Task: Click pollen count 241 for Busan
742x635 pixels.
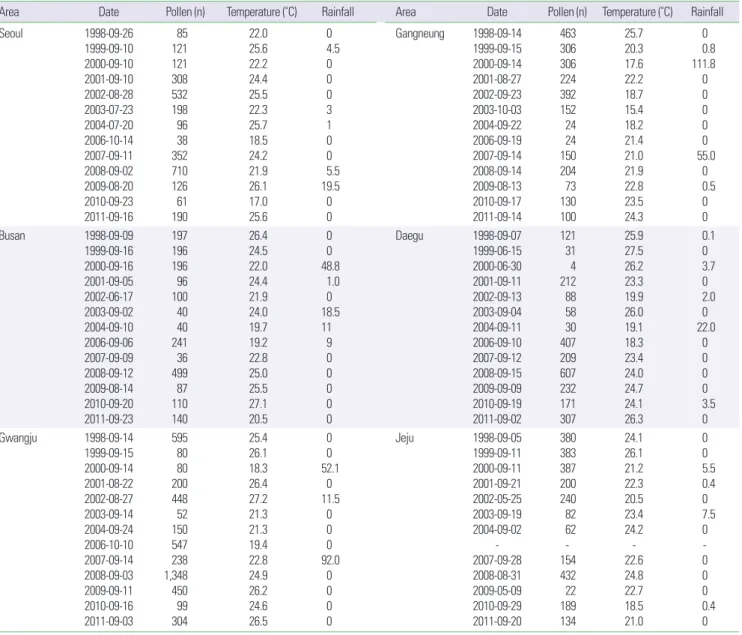Action: point(179,343)
